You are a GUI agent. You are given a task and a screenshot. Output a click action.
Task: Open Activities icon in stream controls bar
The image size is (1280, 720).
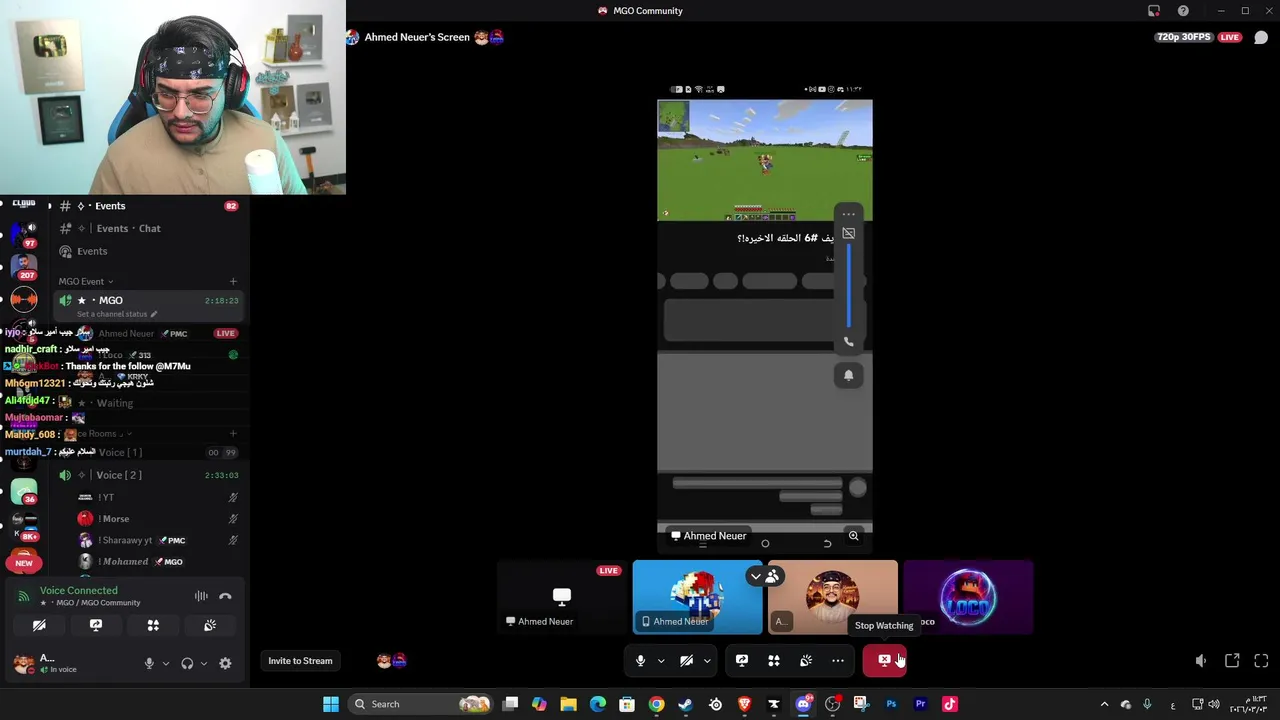coord(774,661)
